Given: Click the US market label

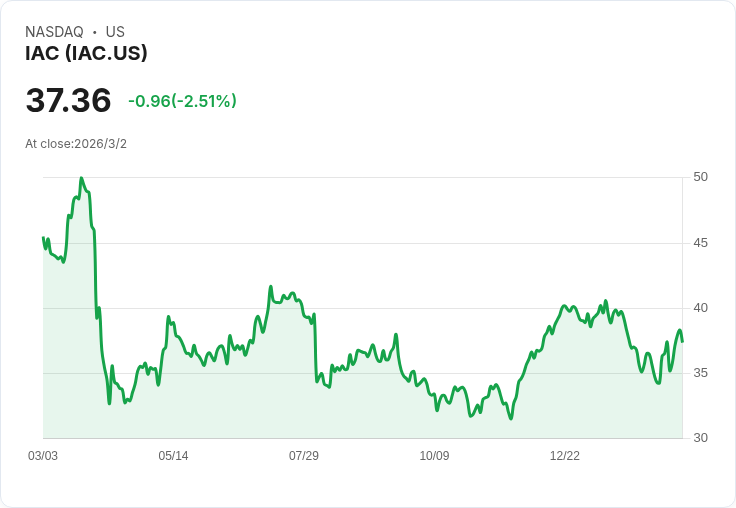Looking at the screenshot, I should tap(115, 32).
